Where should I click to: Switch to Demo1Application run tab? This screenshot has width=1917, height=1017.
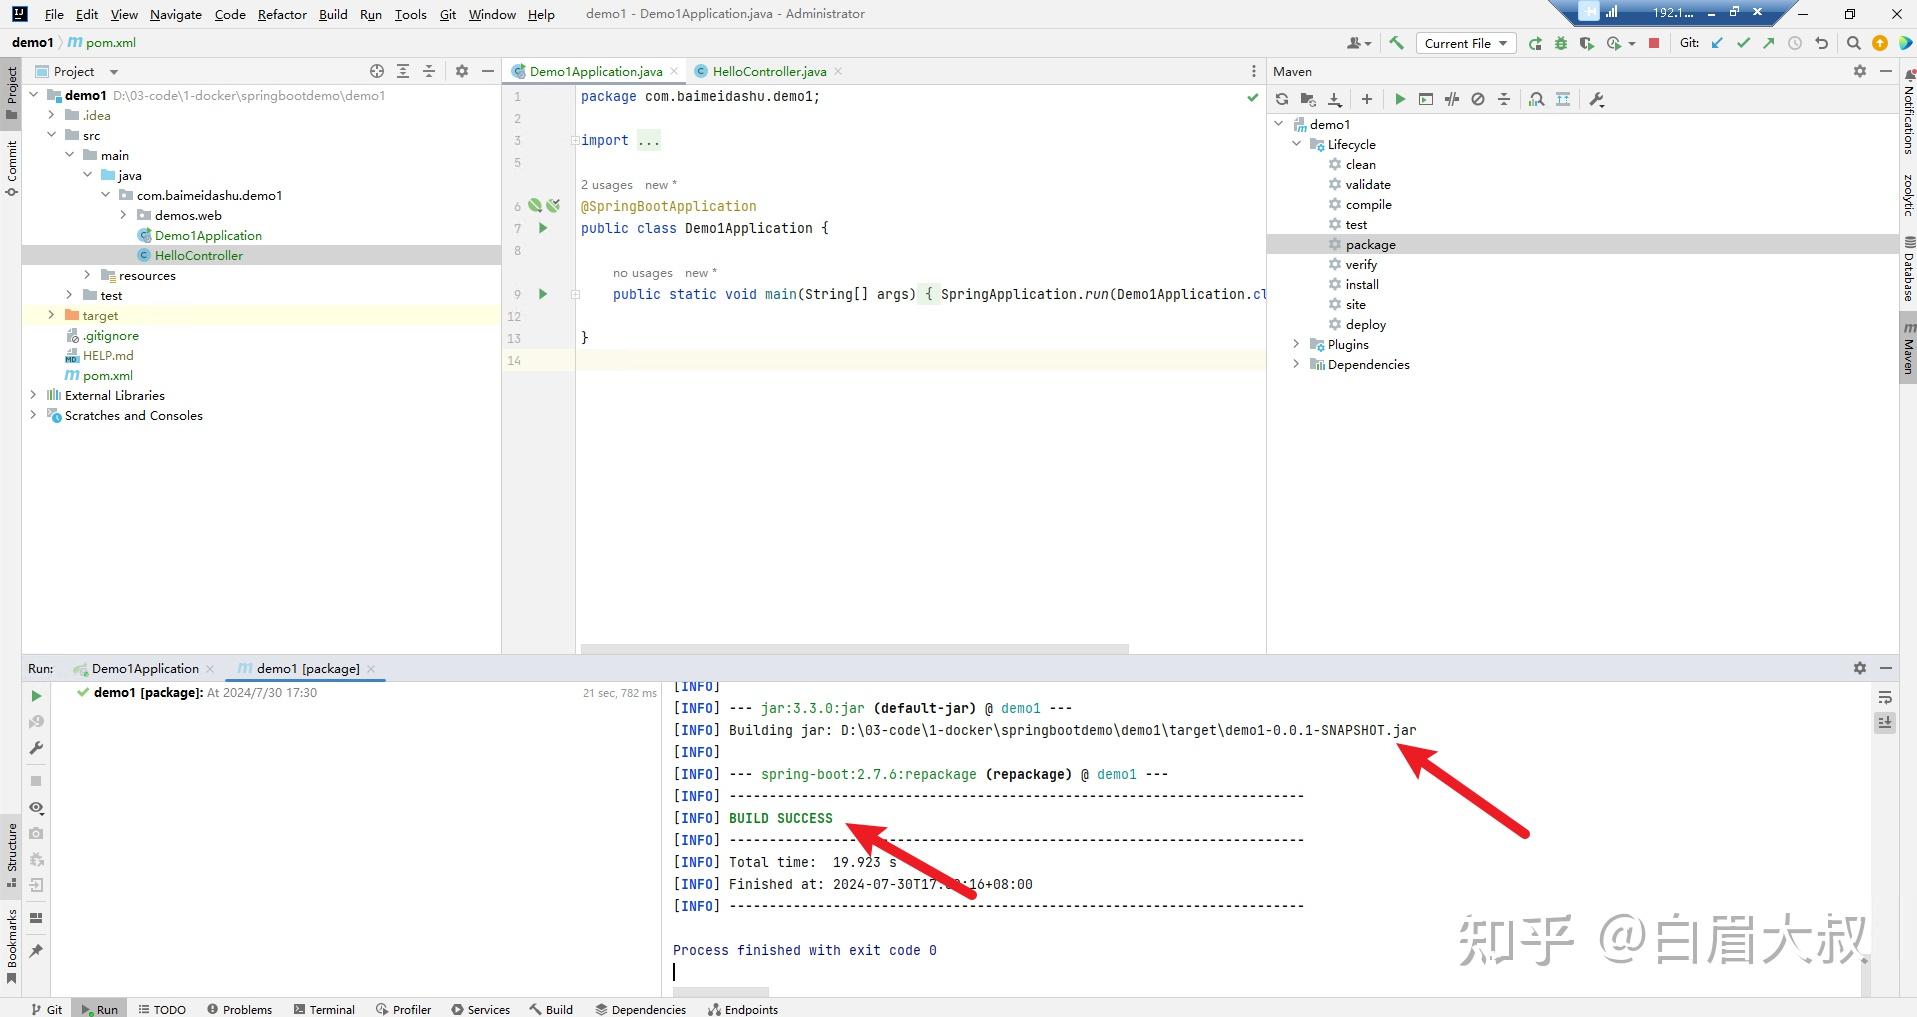[x=145, y=668]
